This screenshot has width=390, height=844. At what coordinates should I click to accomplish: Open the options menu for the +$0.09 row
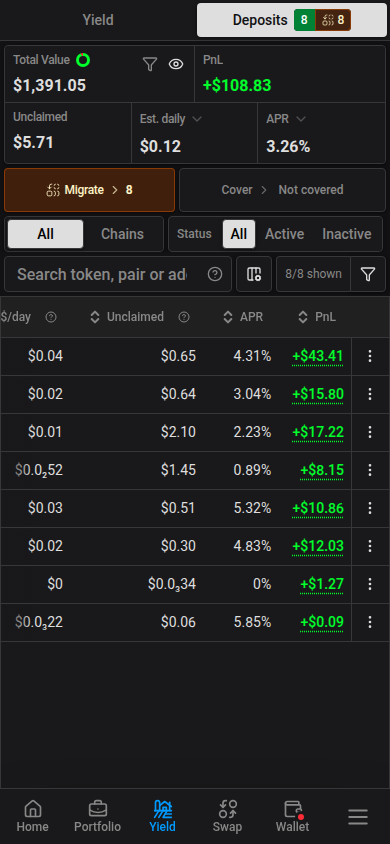pos(370,622)
